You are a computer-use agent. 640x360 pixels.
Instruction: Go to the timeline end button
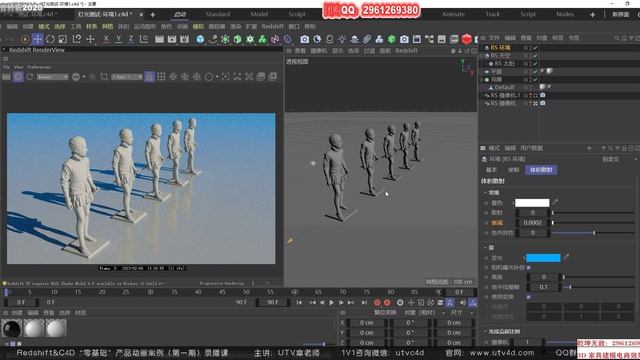(364, 302)
